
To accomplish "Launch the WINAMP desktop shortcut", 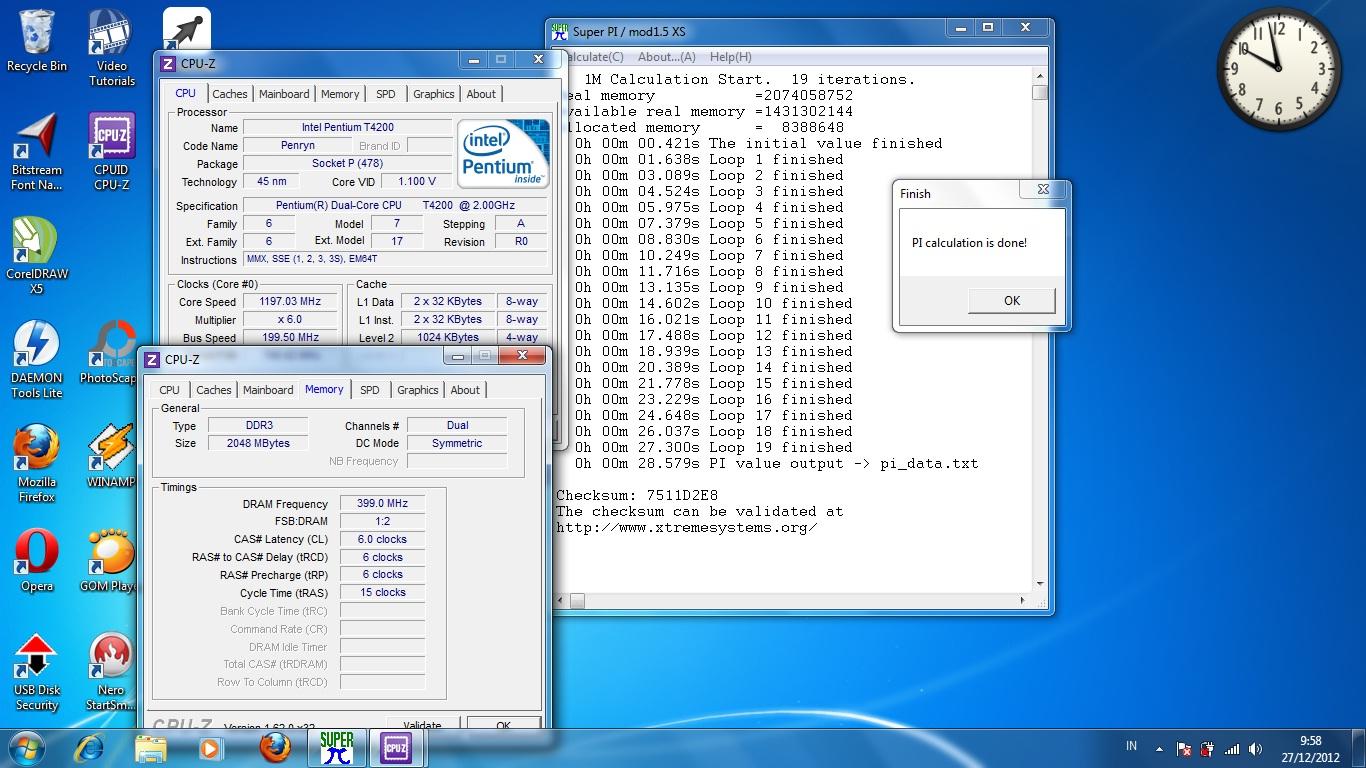I will click(x=111, y=456).
